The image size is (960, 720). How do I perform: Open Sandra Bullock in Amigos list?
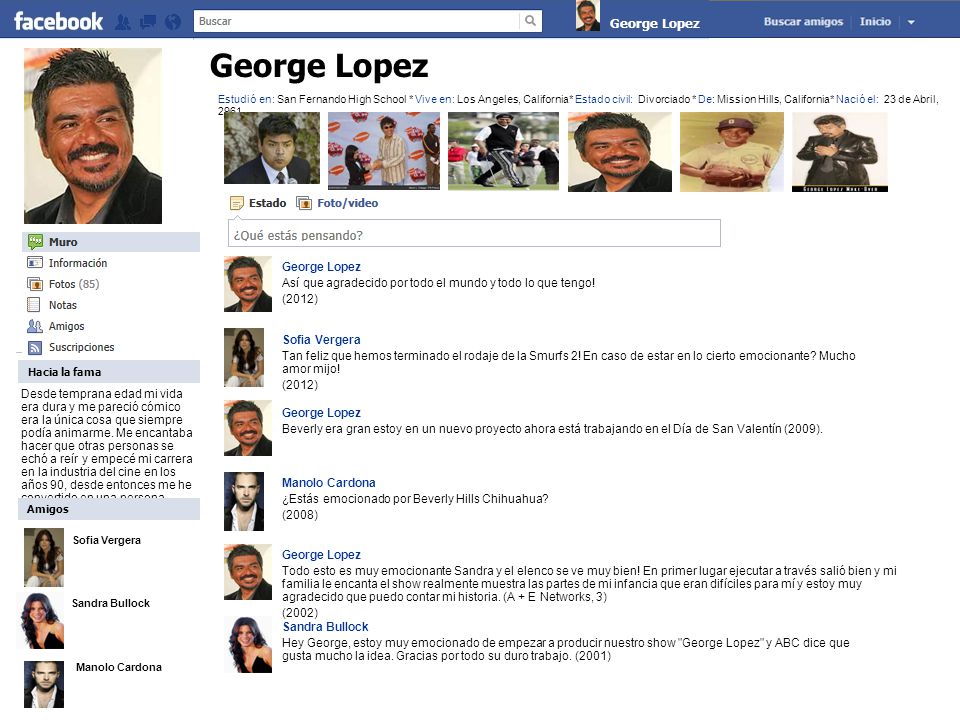(111, 603)
